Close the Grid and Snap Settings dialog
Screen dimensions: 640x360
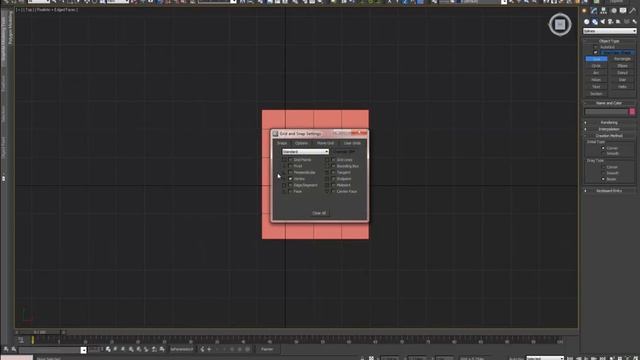(359, 133)
